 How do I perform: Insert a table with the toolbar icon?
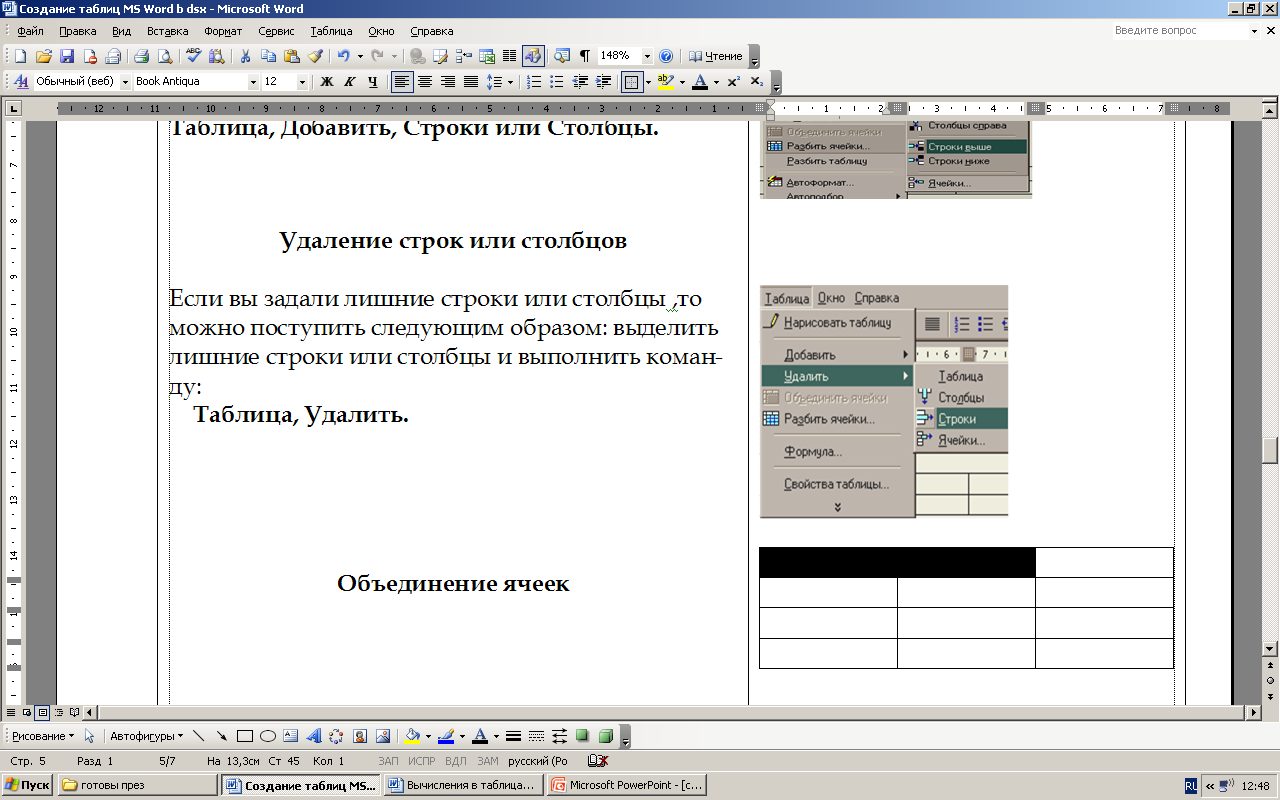pos(461,56)
